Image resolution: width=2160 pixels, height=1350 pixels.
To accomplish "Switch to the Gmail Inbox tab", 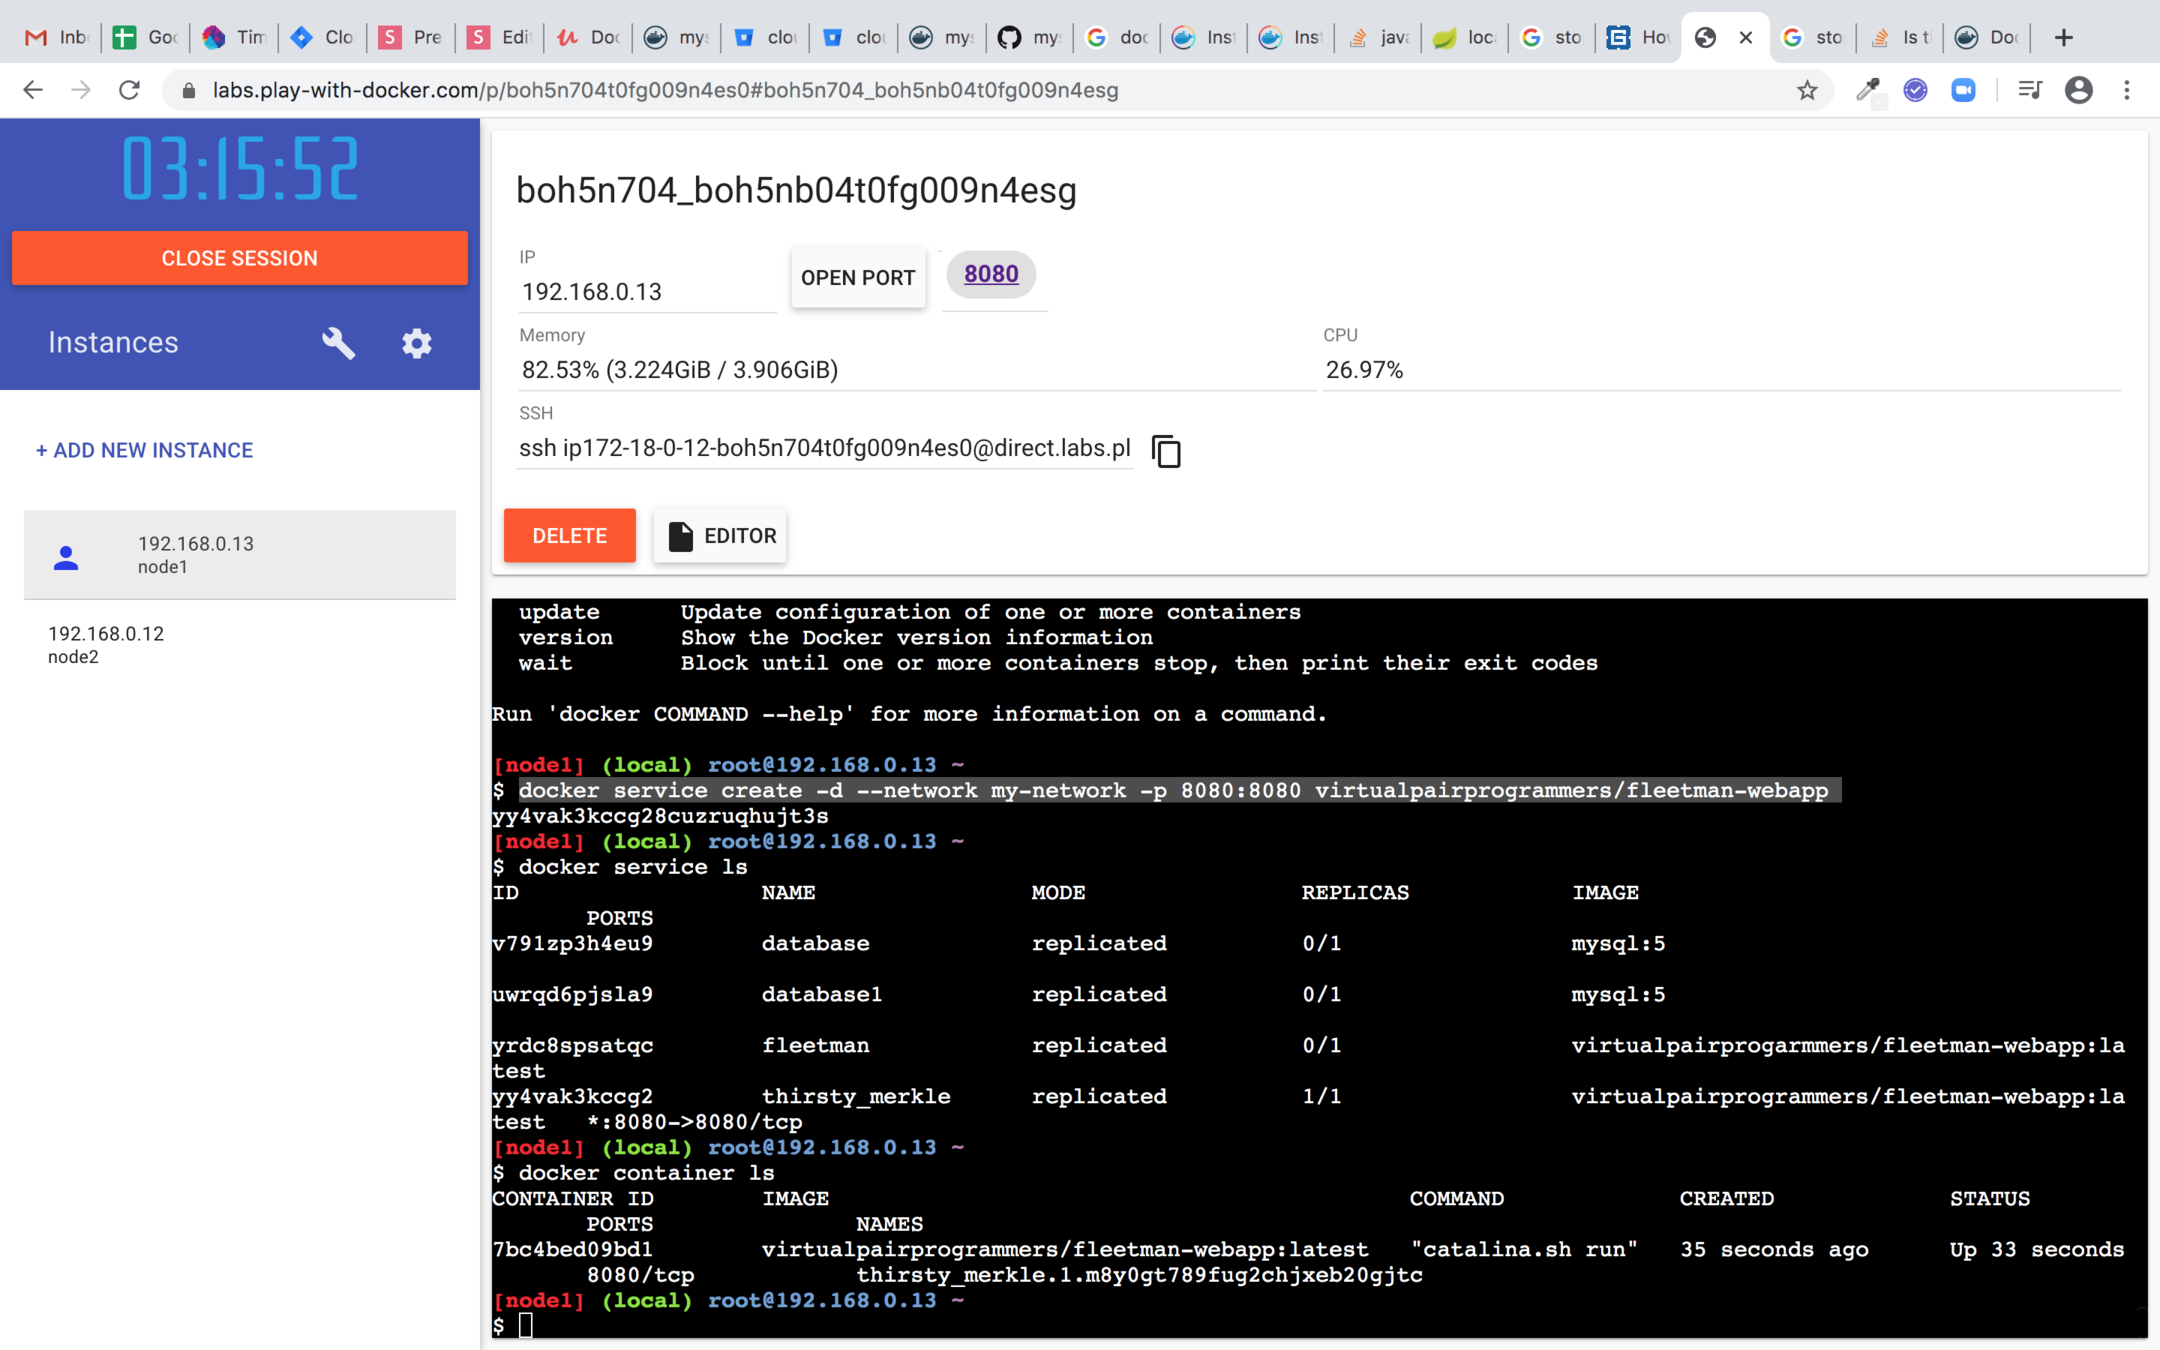I will click(57, 37).
